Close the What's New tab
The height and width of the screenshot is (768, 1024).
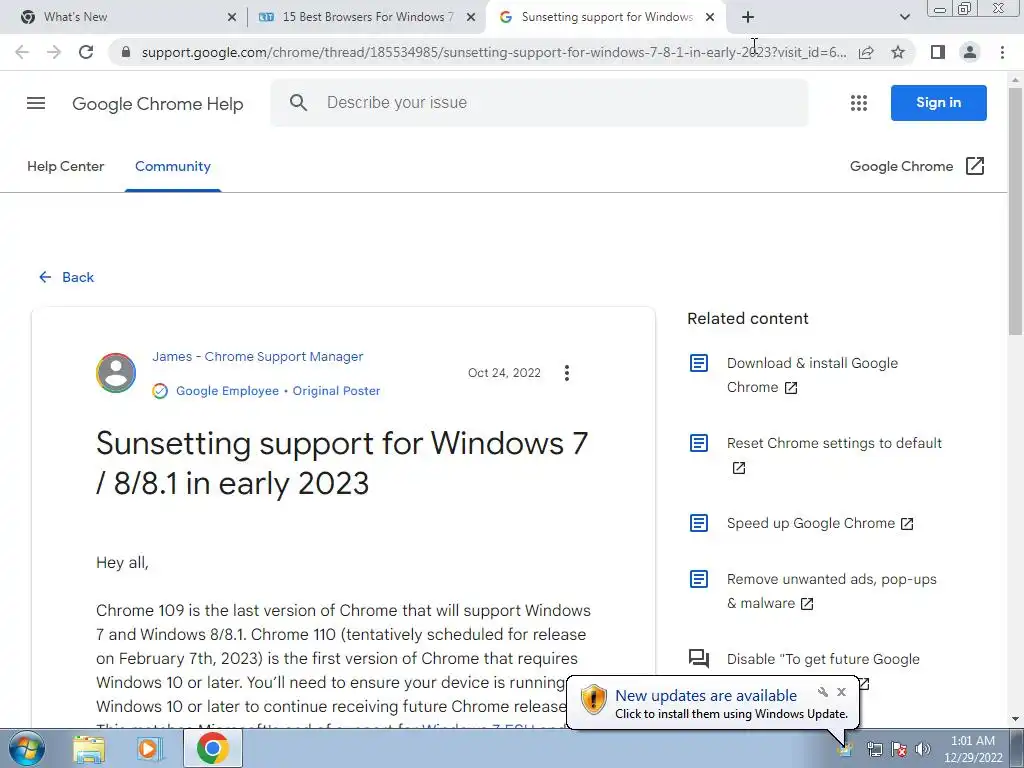click(232, 17)
